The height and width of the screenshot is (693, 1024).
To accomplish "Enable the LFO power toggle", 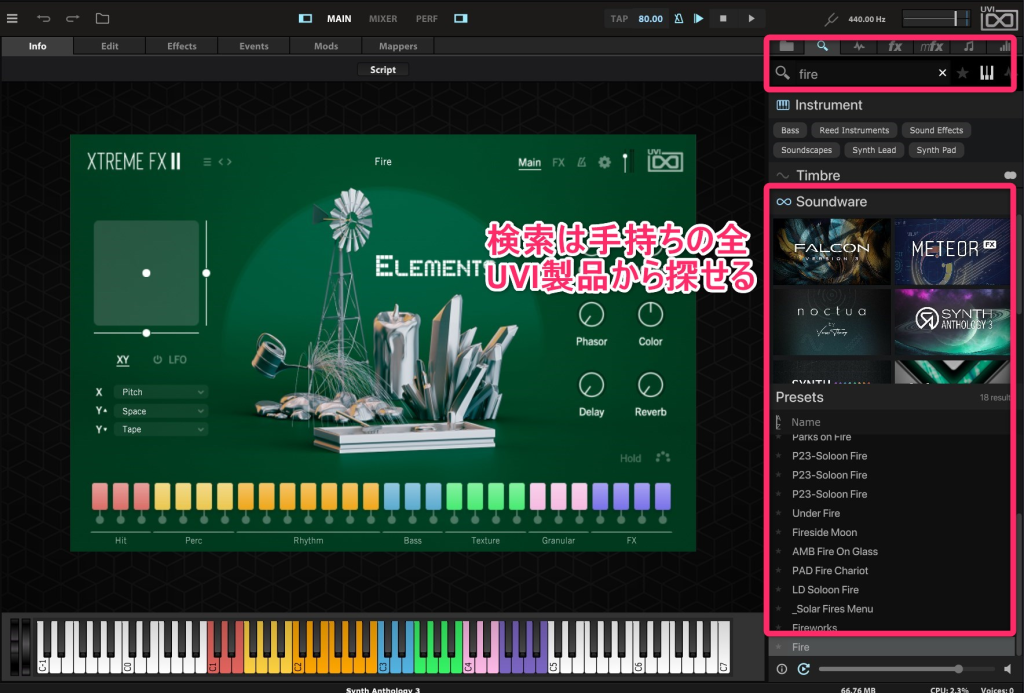I will 158,360.
